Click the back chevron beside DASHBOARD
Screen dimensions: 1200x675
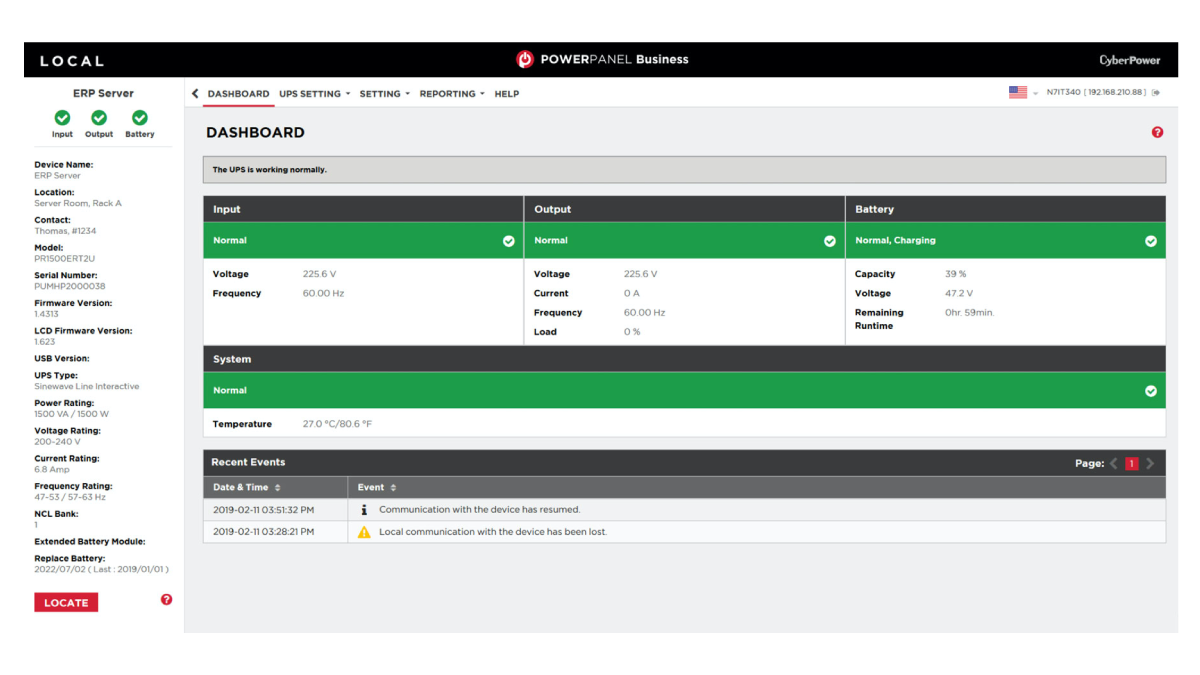tap(195, 93)
